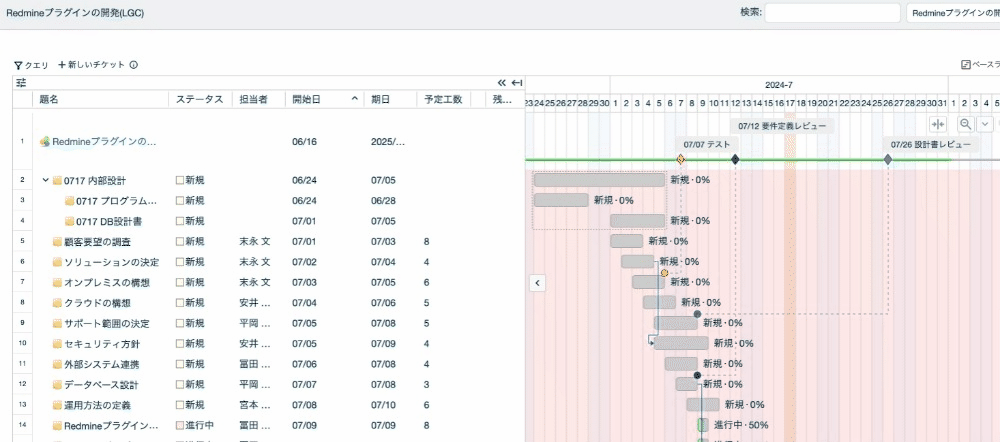1000x442 pixels.
Task: Click the plus icon for 新しいチケット
Action: (62, 65)
